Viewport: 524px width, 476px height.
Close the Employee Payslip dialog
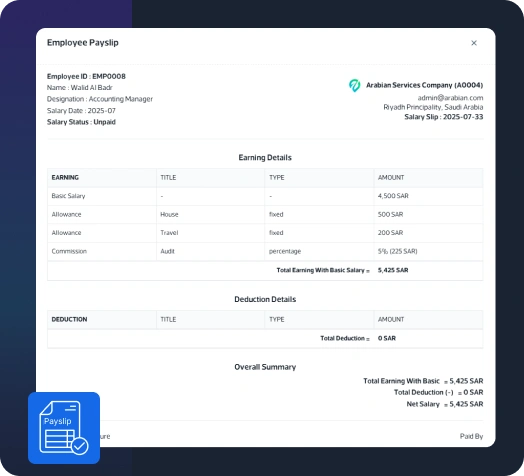pyautogui.click(x=474, y=43)
